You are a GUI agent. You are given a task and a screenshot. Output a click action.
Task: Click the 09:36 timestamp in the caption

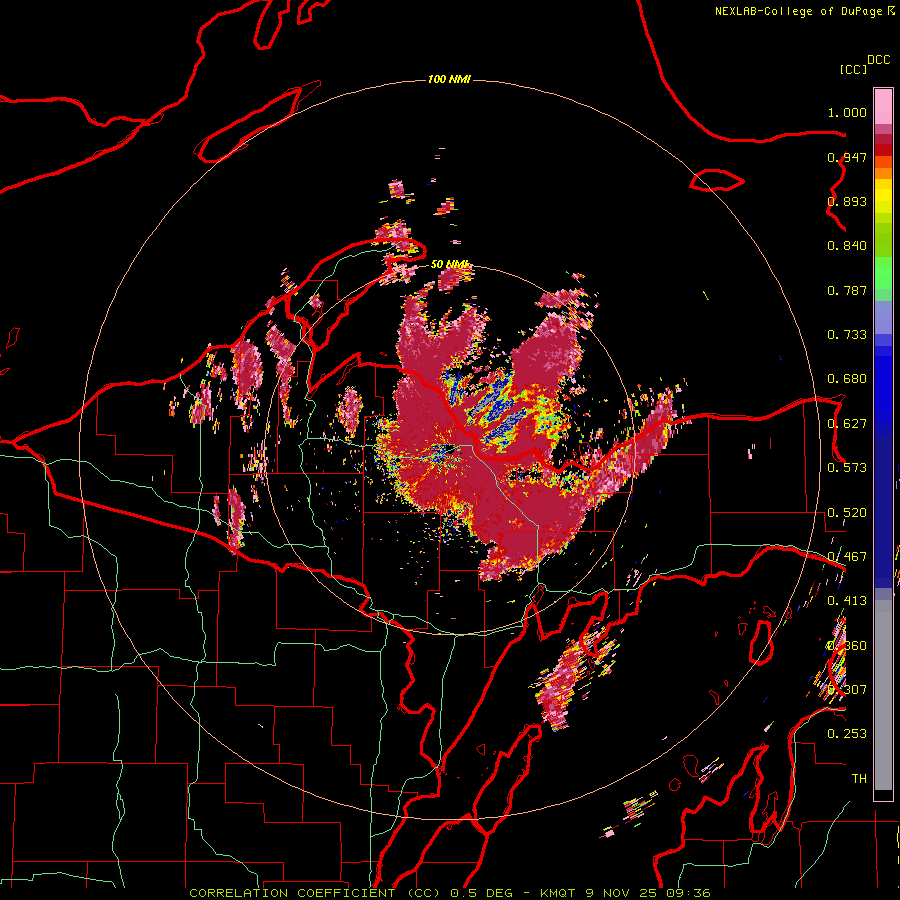click(x=688, y=893)
